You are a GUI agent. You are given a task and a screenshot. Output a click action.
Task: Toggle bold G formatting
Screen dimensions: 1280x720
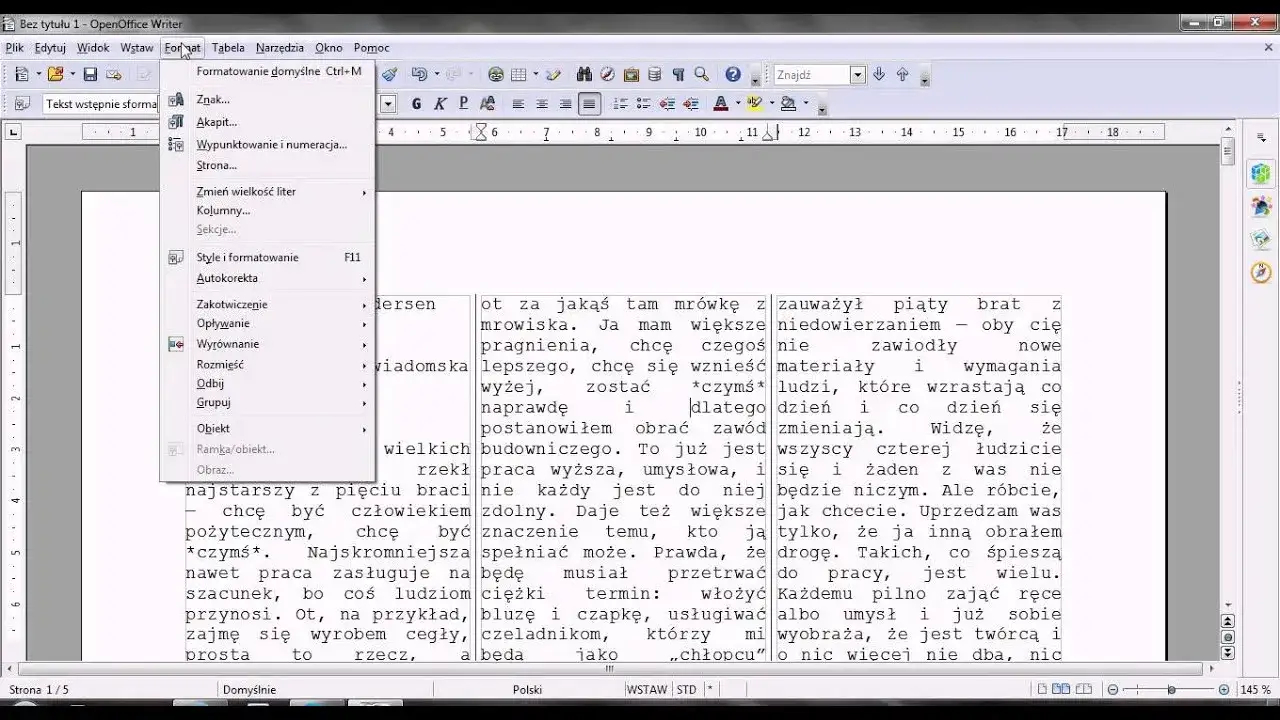tap(416, 103)
